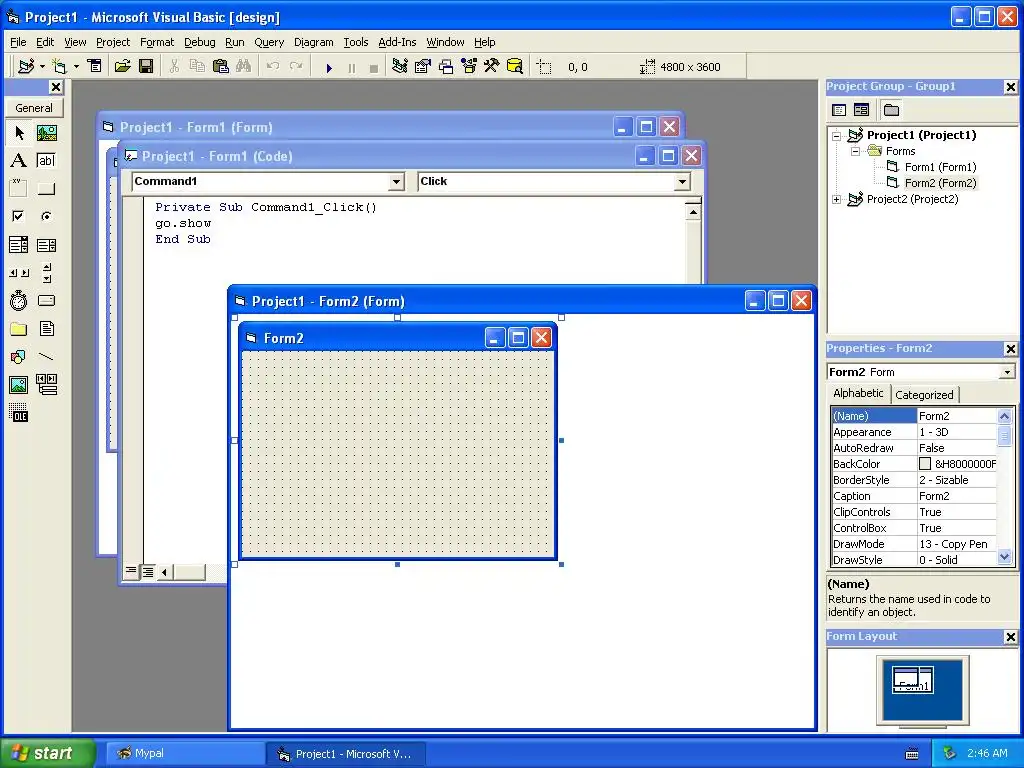Open Form2 object dropdown in Properties
The width and height of the screenshot is (1024, 768).
click(x=1007, y=372)
